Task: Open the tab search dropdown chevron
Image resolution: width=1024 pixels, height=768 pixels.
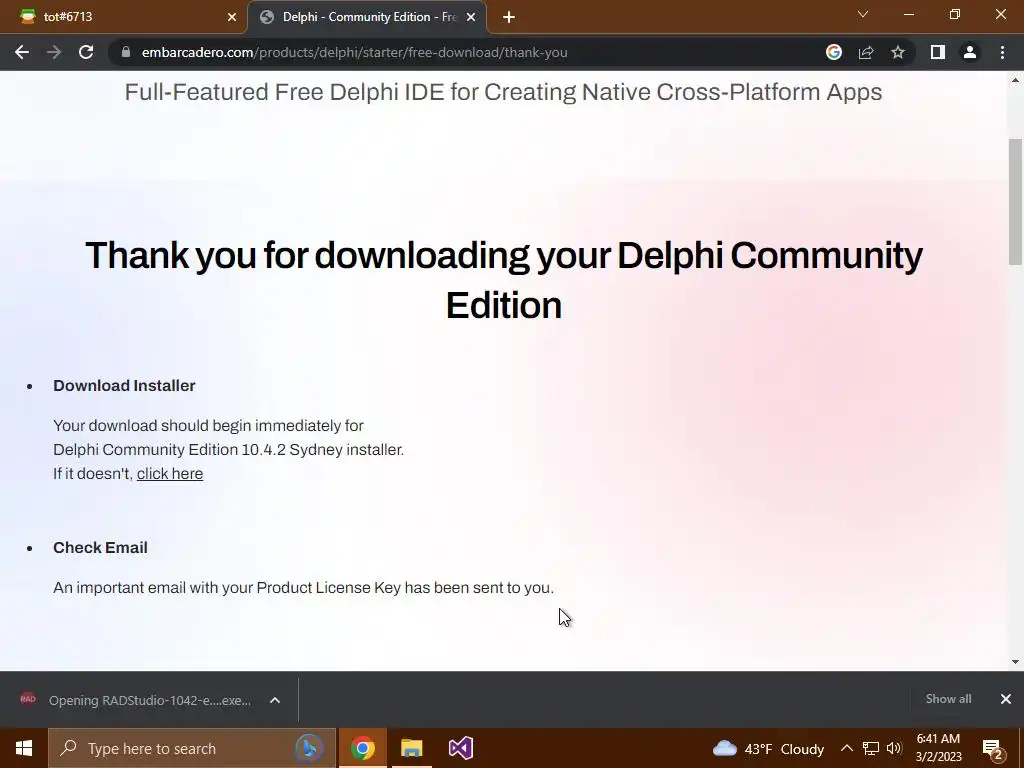Action: coord(863,14)
